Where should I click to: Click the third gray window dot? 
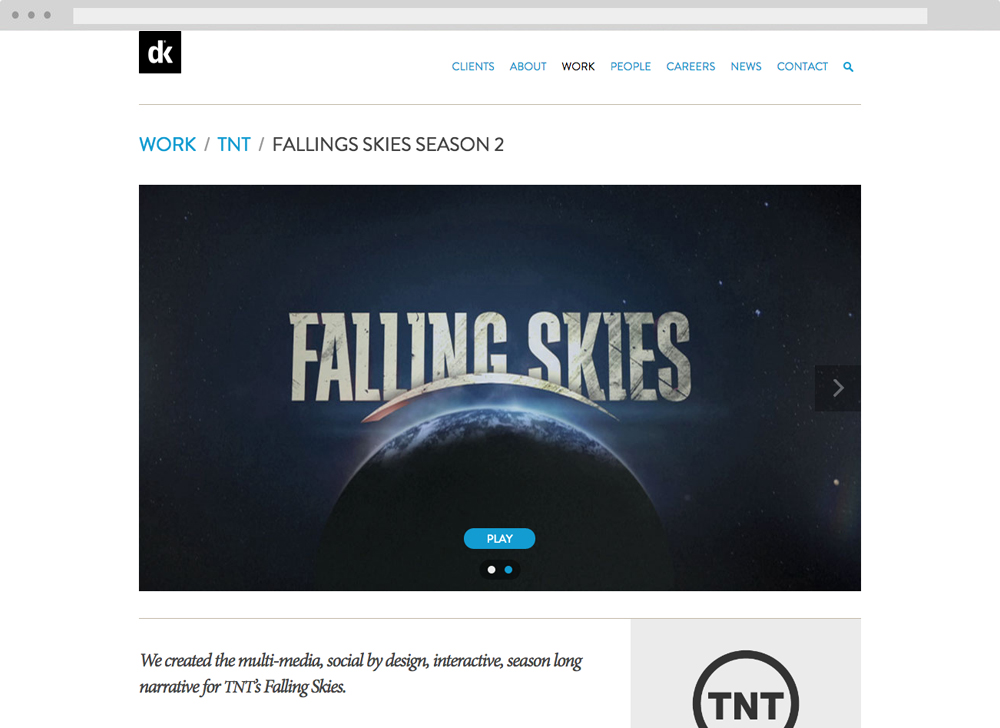pyautogui.click(x=47, y=15)
